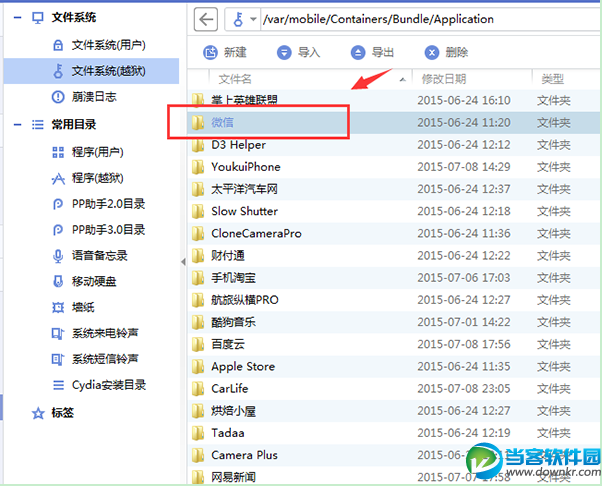
Task: Open 移动硬盘 drive icon
Action: tap(58, 281)
